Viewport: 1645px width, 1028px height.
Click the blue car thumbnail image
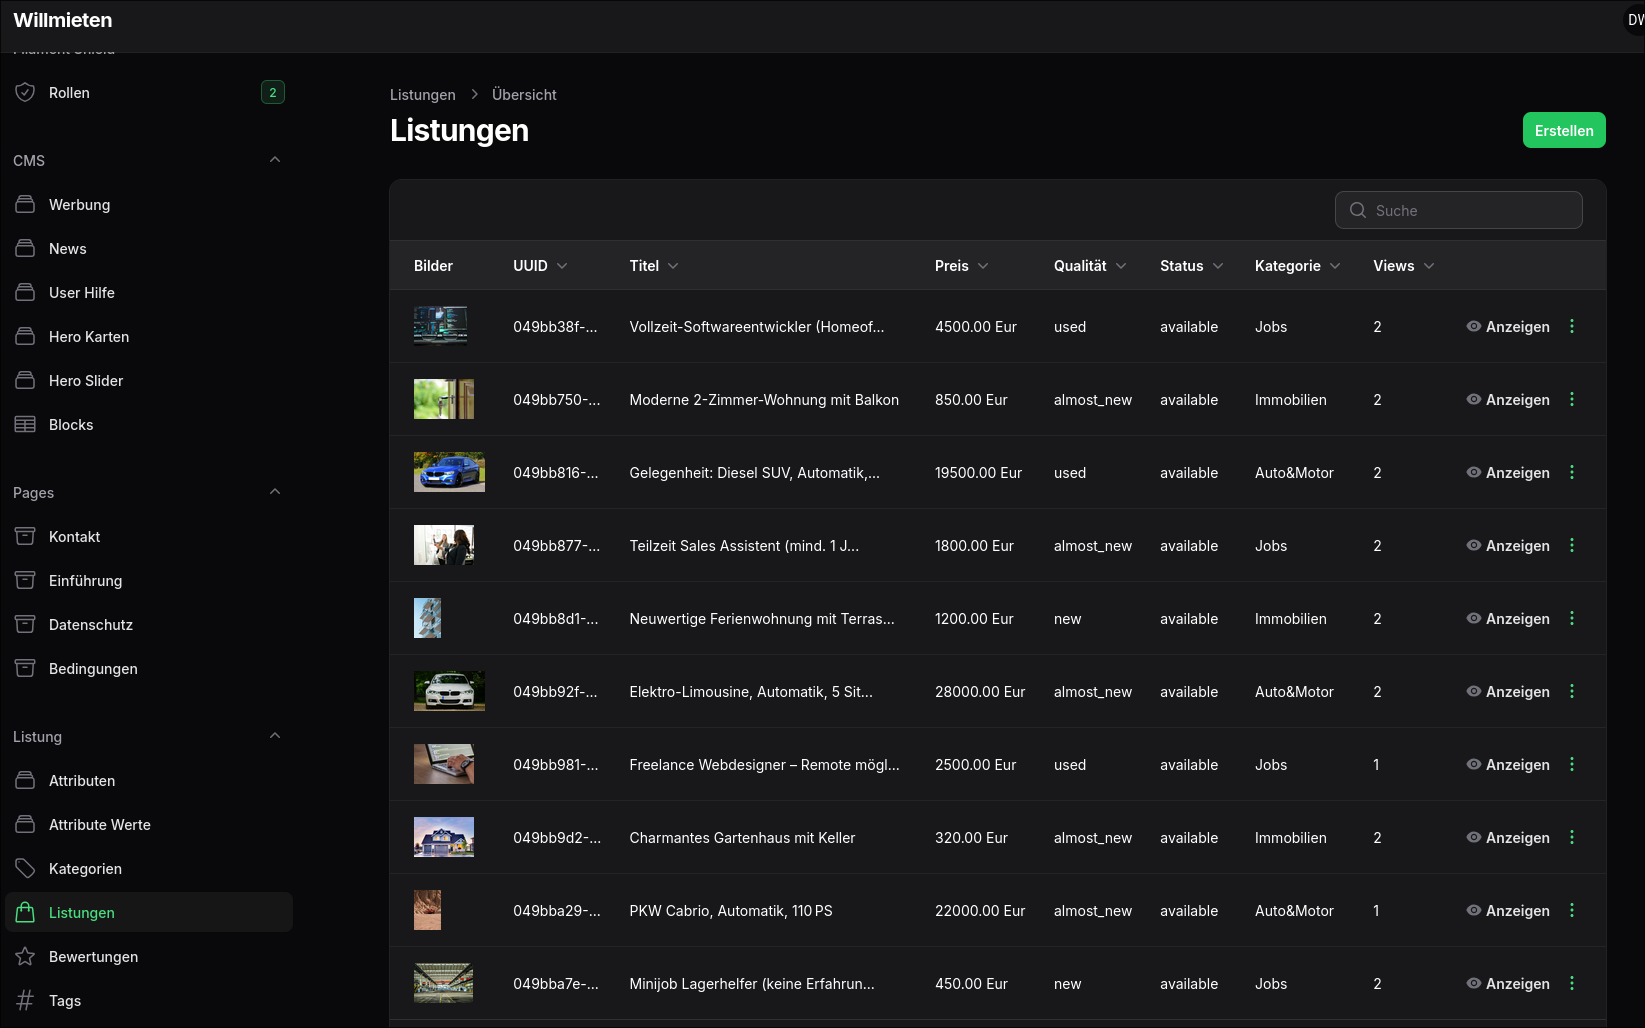click(x=449, y=472)
